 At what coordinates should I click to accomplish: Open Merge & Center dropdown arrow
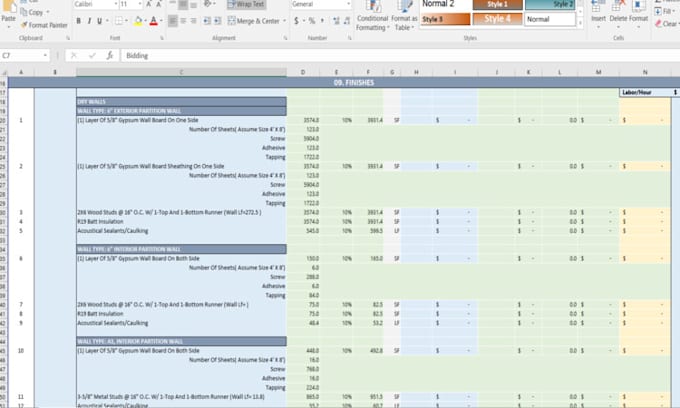click(284, 21)
